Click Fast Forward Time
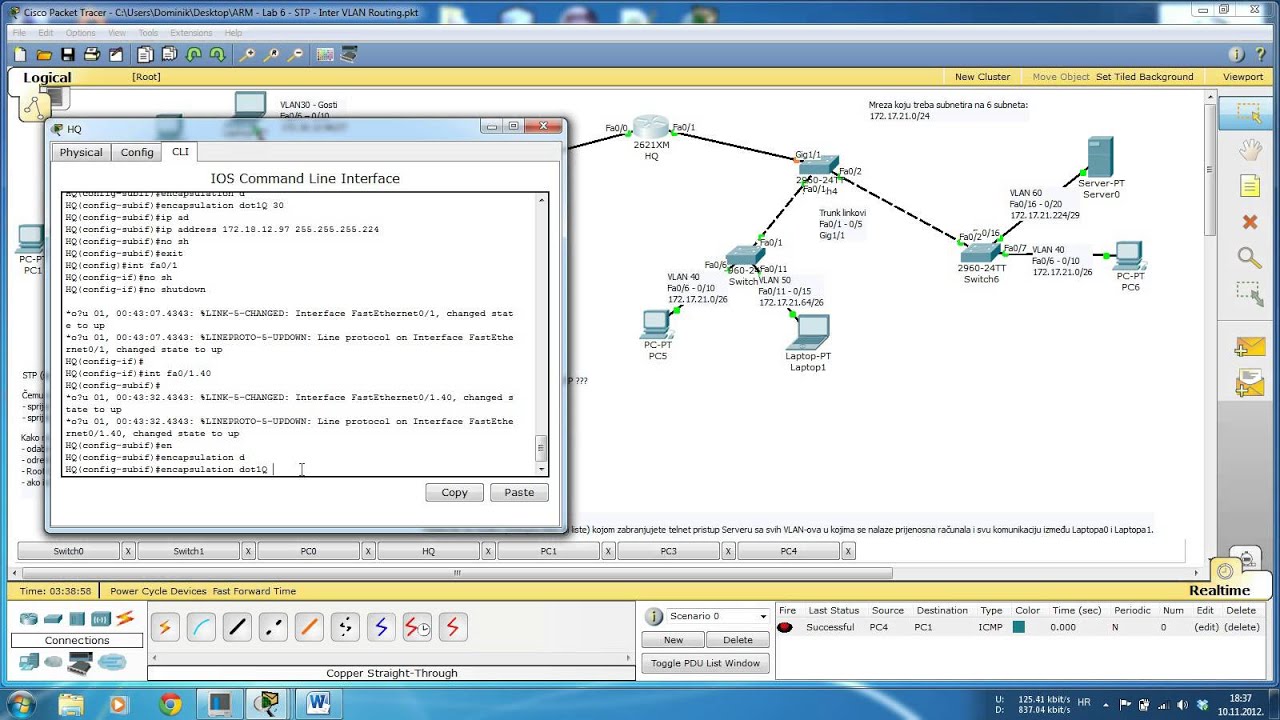The width and height of the screenshot is (1280, 720). point(254,591)
